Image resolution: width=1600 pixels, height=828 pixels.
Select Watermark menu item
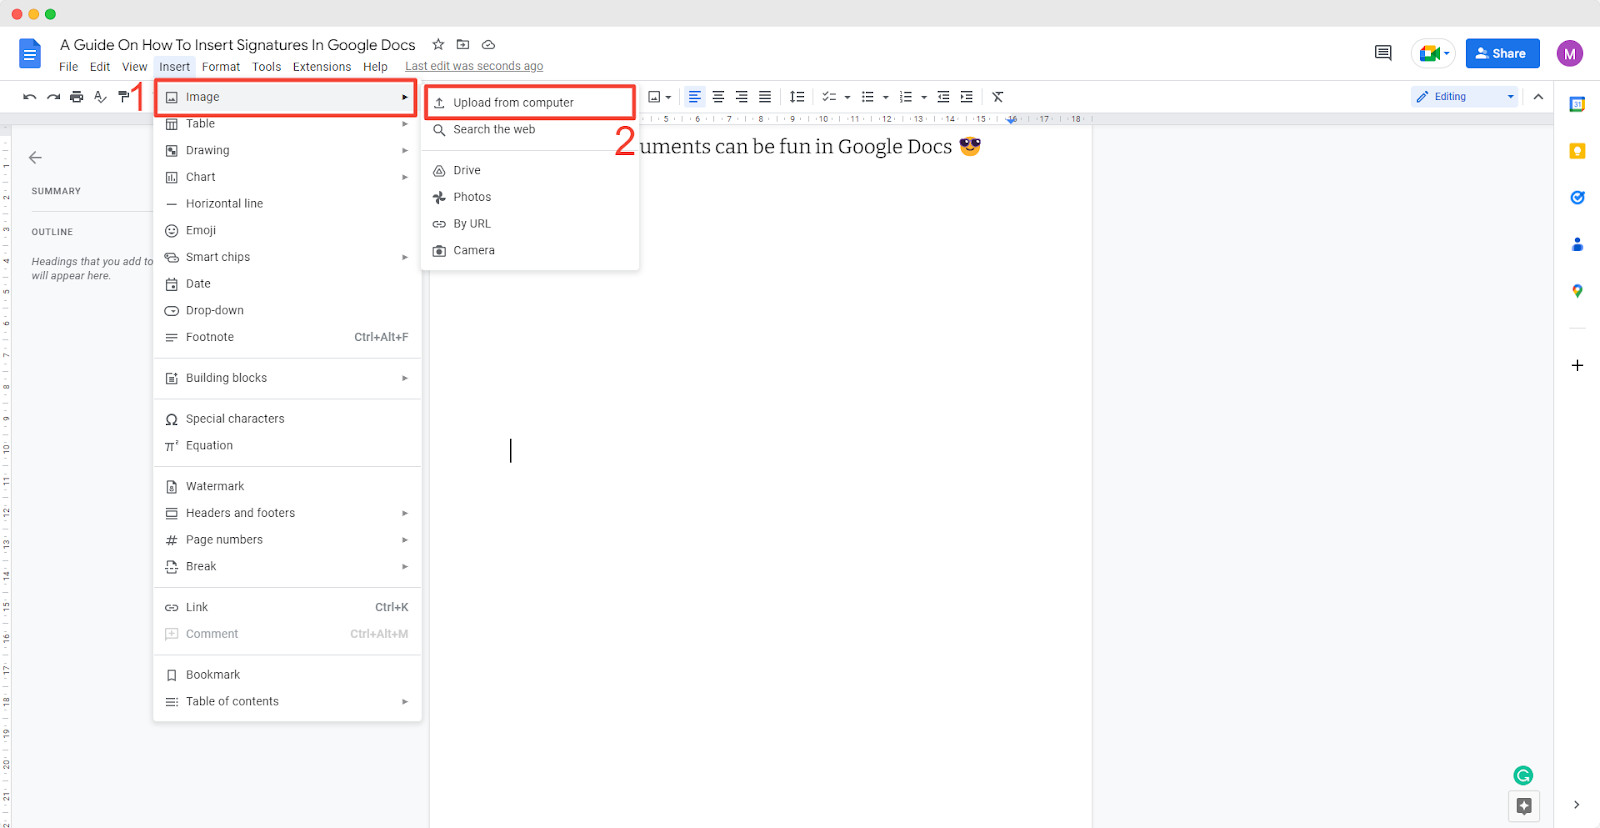coord(287,486)
